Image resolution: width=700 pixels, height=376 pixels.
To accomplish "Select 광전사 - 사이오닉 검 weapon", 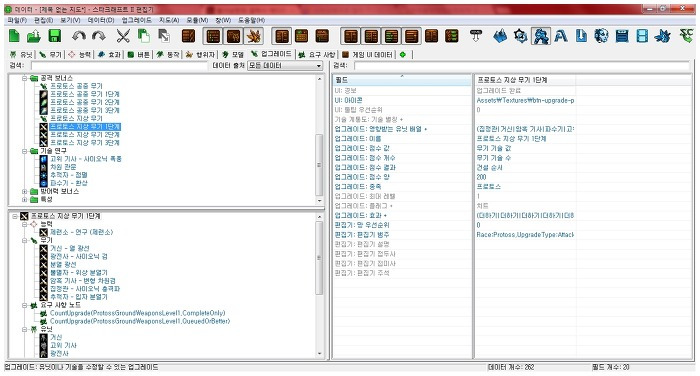I will 79,256.
